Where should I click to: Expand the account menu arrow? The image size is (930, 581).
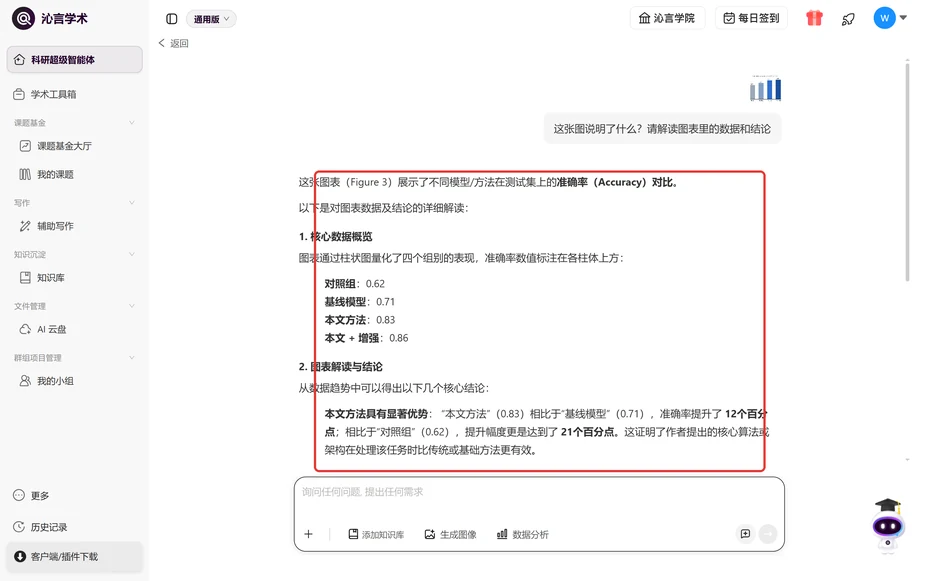click(x=903, y=18)
